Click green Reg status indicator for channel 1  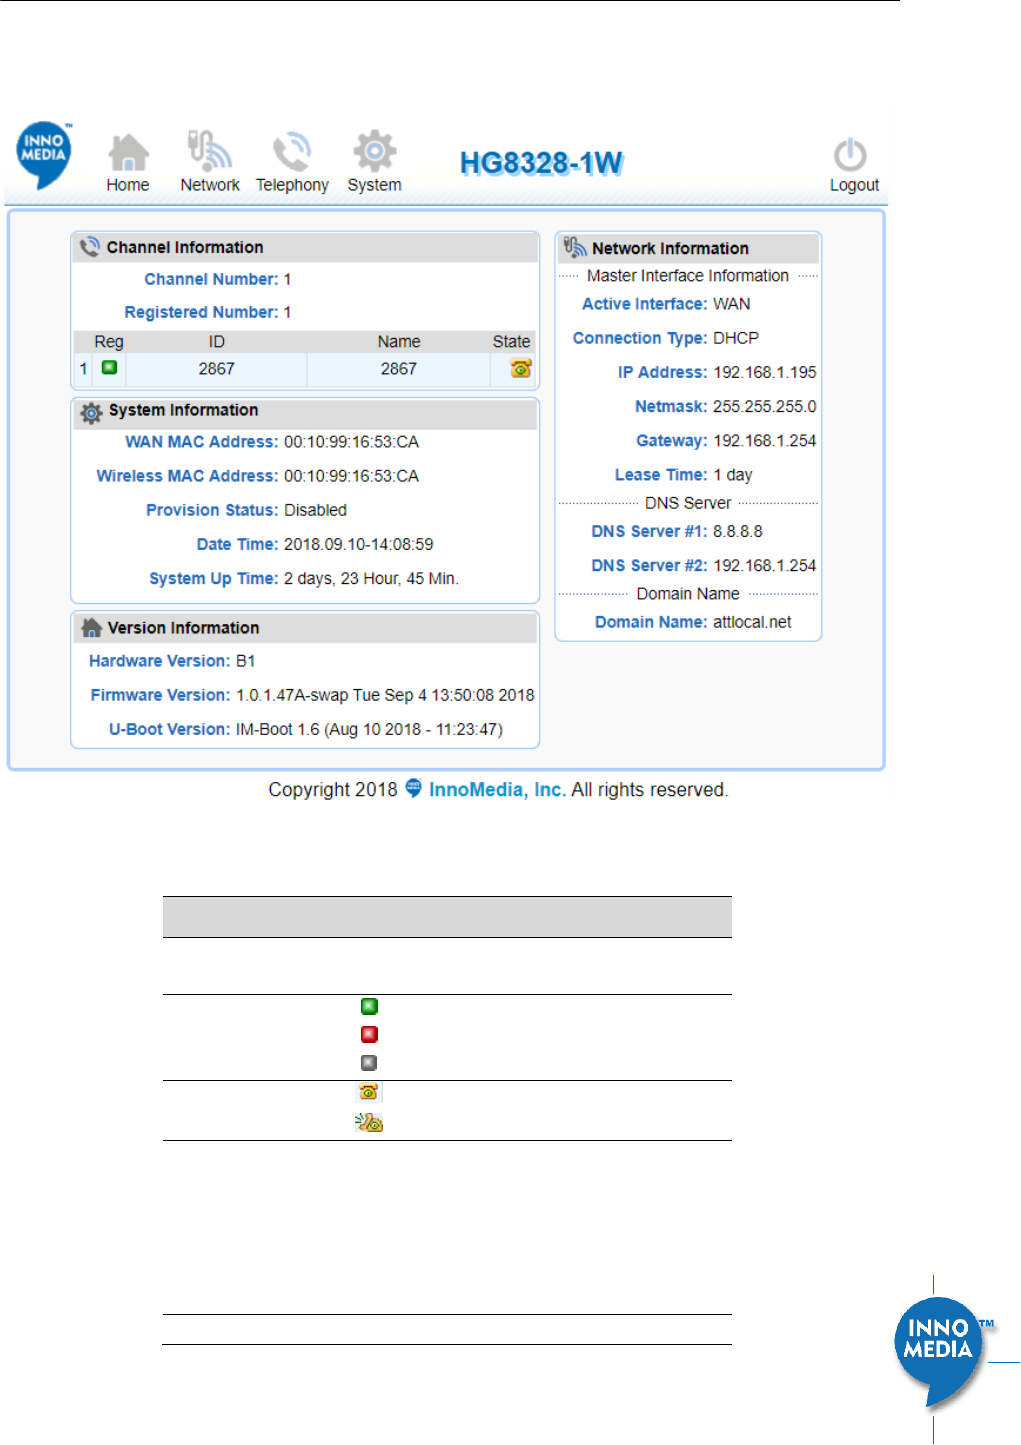click(x=109, y=368)
